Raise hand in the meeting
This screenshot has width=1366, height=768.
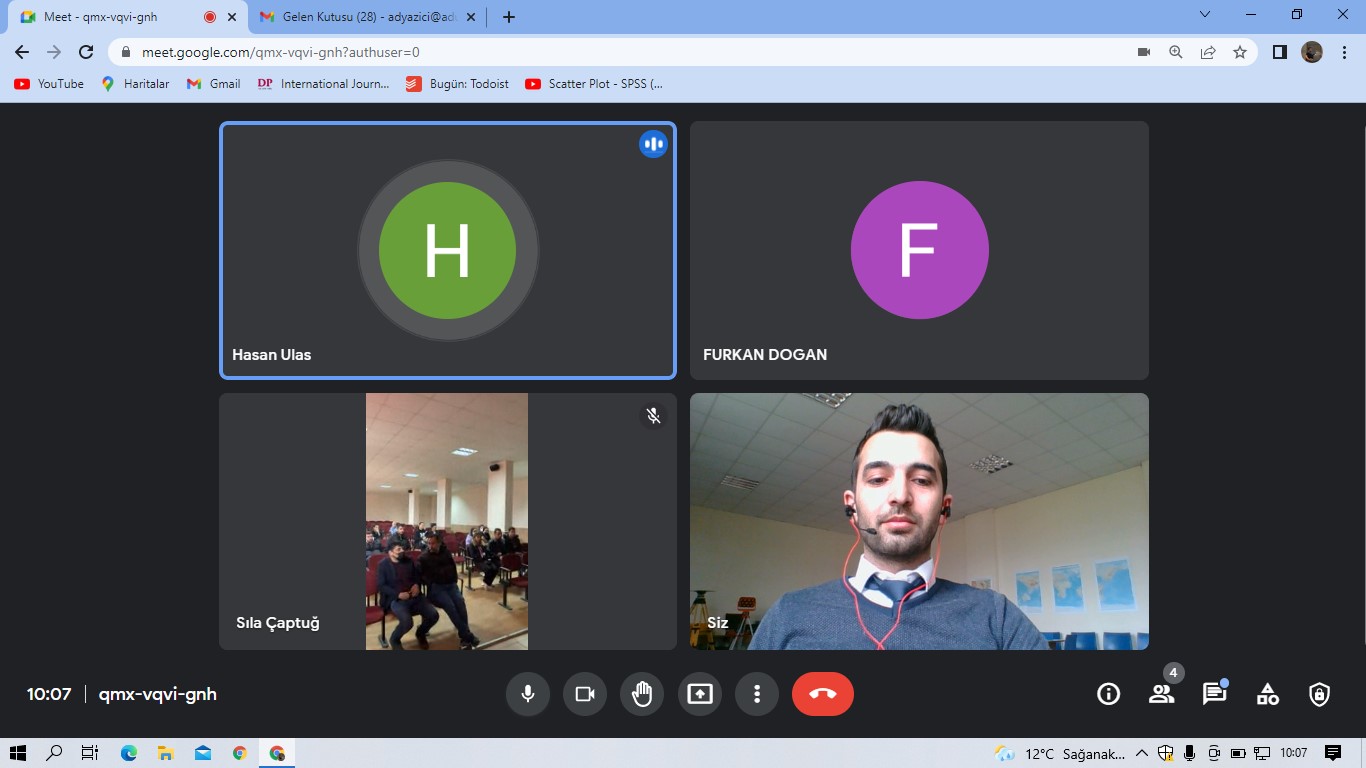pos(642,694)
